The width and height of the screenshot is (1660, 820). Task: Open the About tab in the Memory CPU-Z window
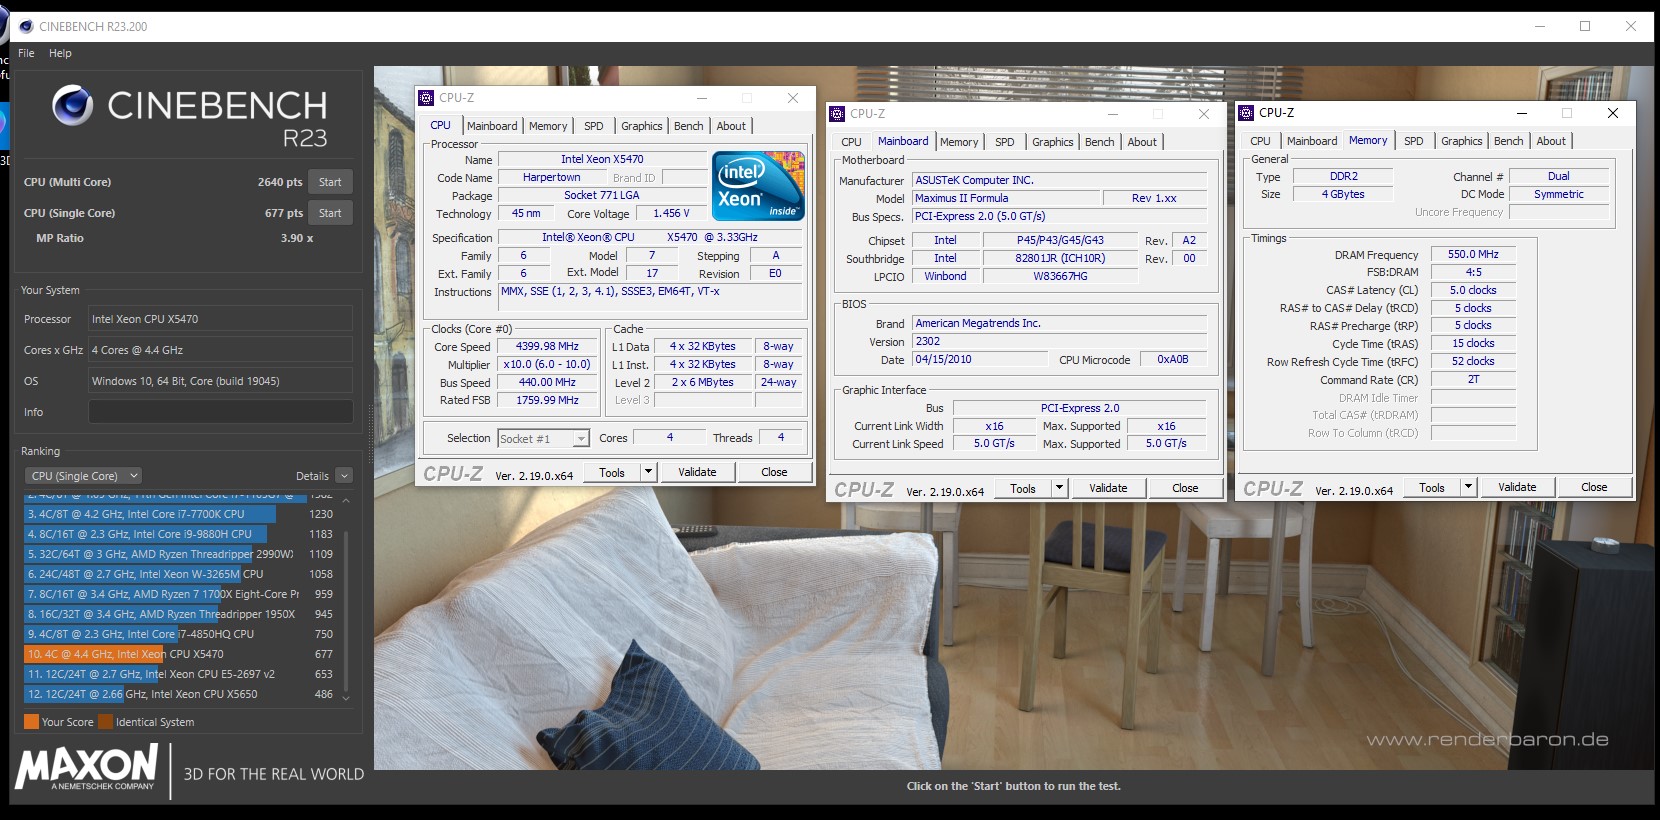1551,141
